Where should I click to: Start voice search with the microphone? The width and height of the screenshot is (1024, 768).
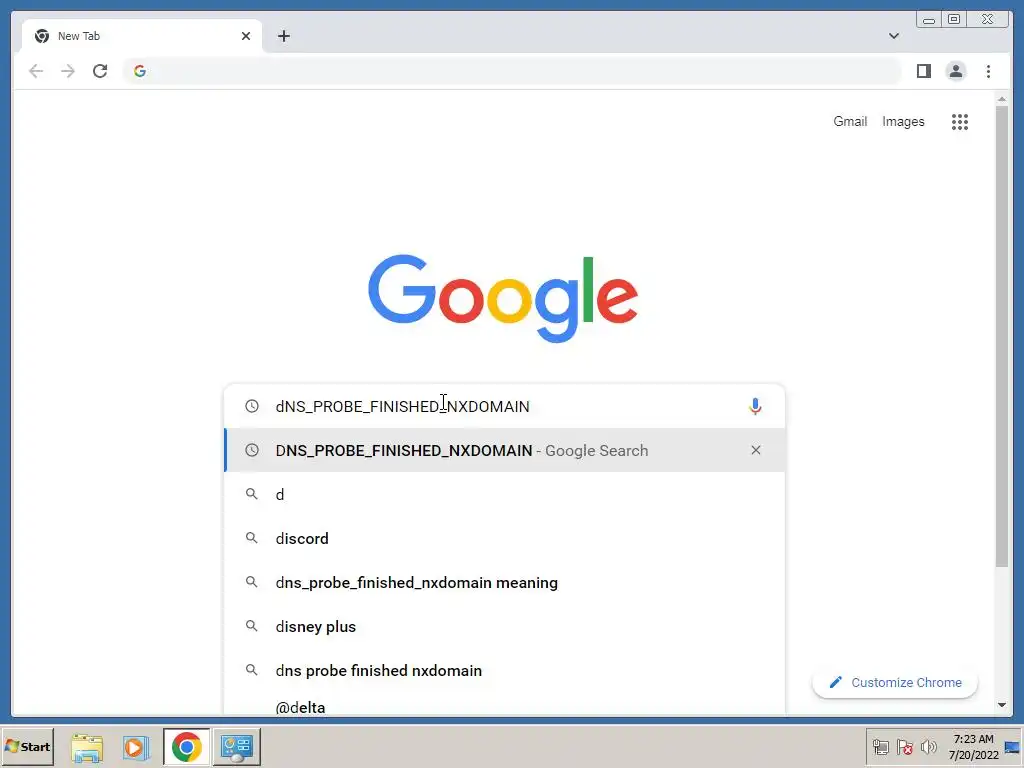[755, 406]
